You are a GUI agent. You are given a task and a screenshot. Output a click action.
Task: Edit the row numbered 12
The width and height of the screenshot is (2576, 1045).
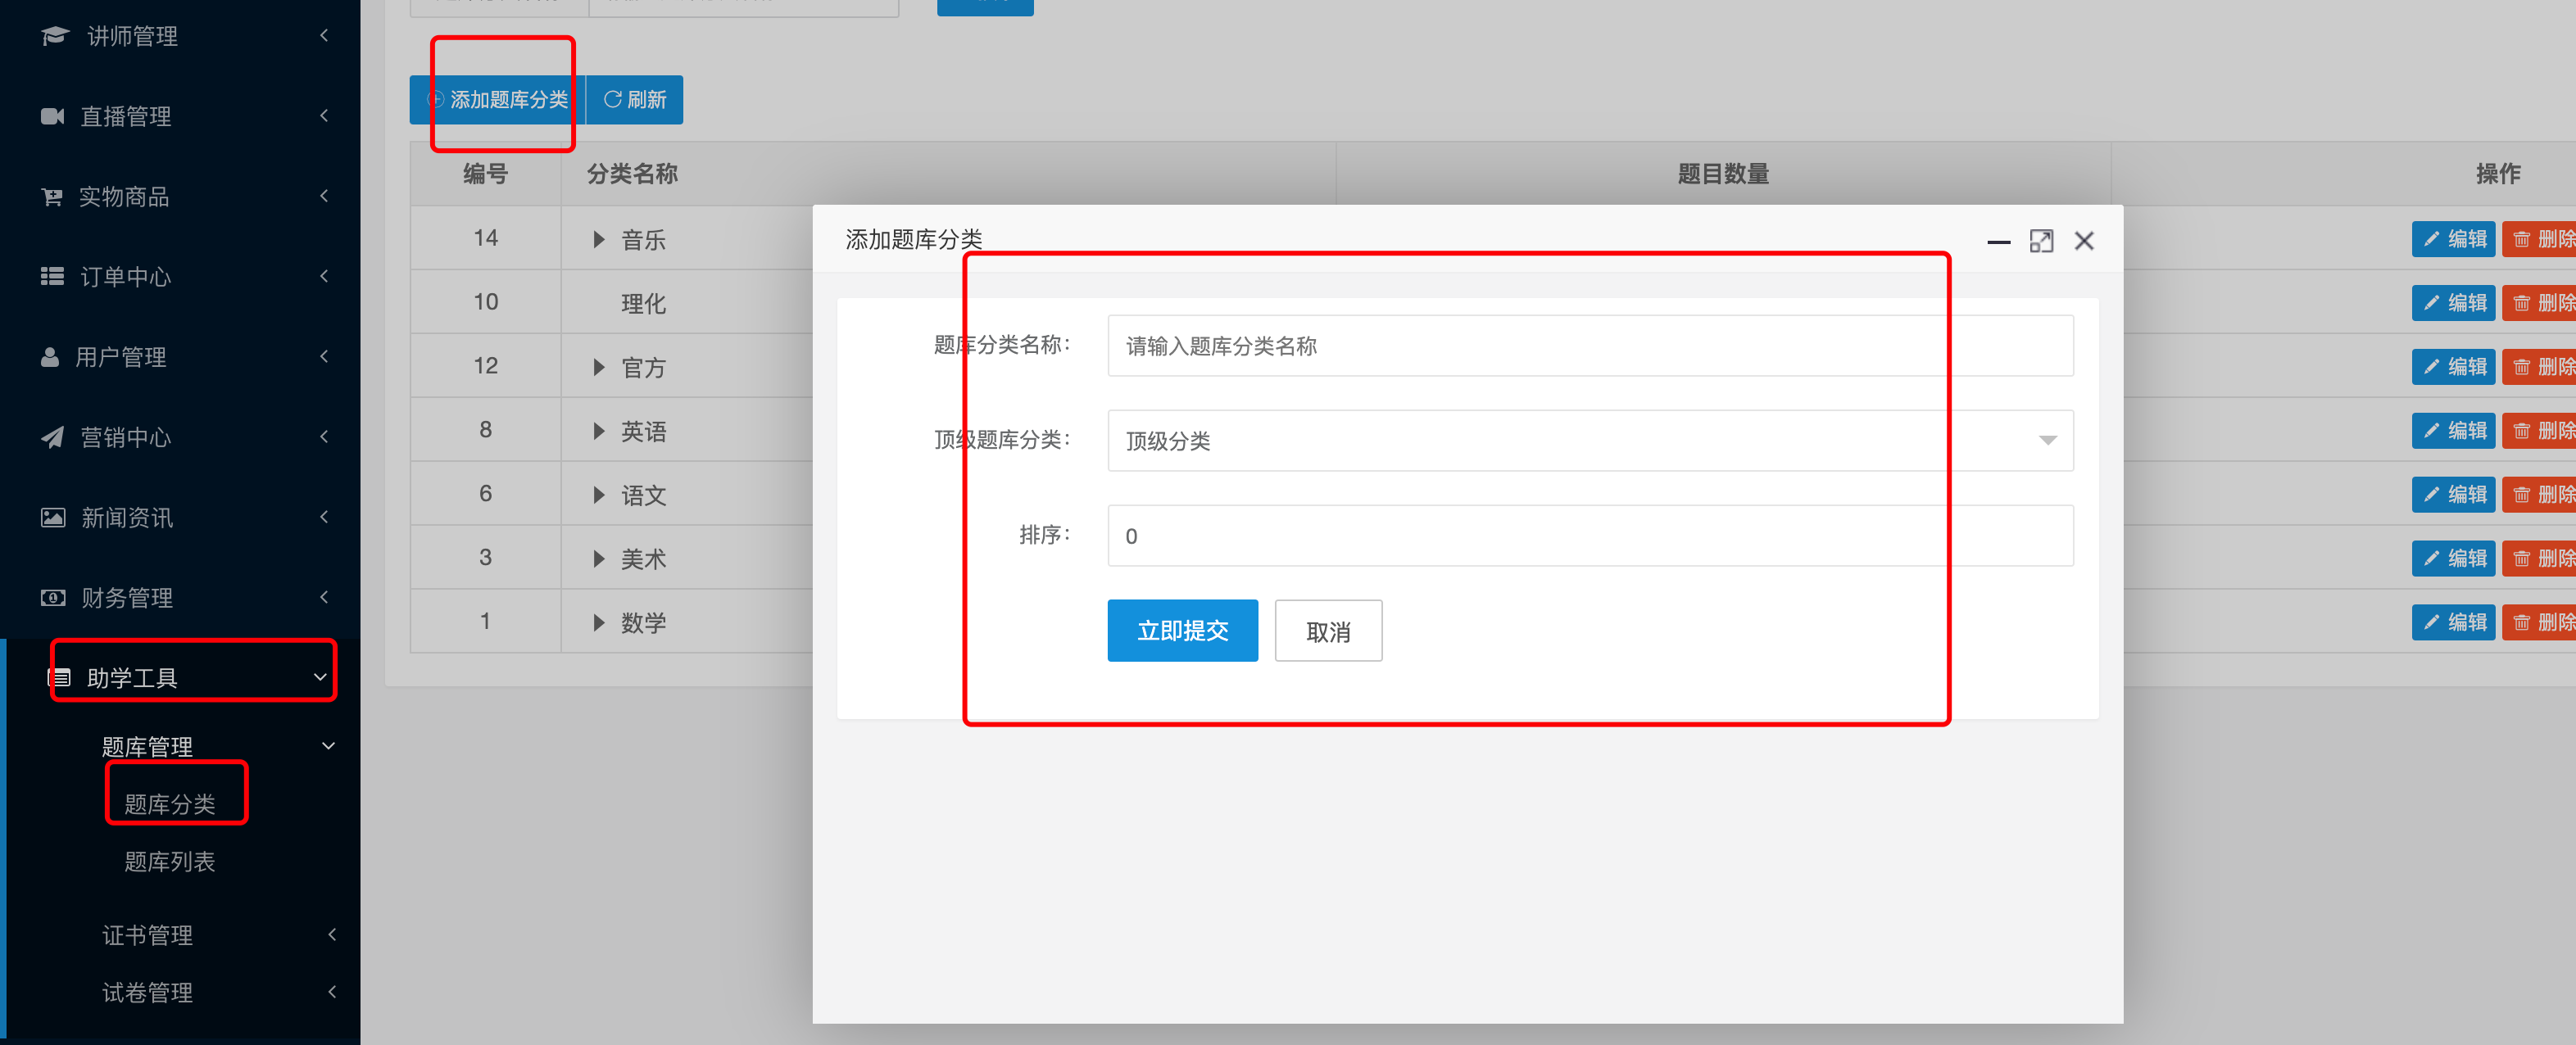click(x=2453, y=367)
